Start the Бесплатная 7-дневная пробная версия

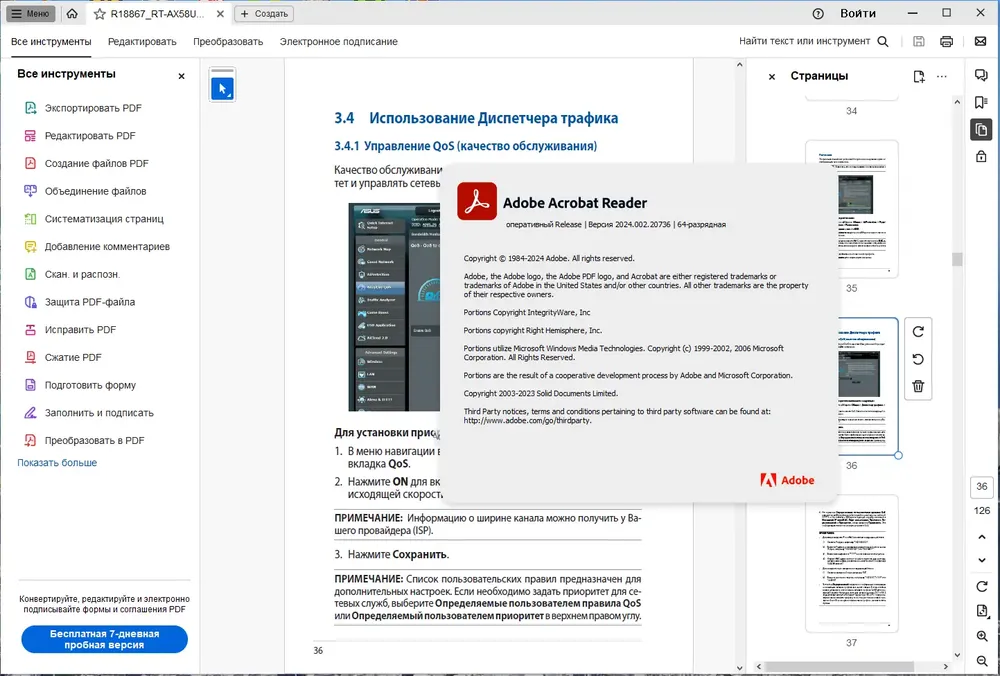[105, 639]
